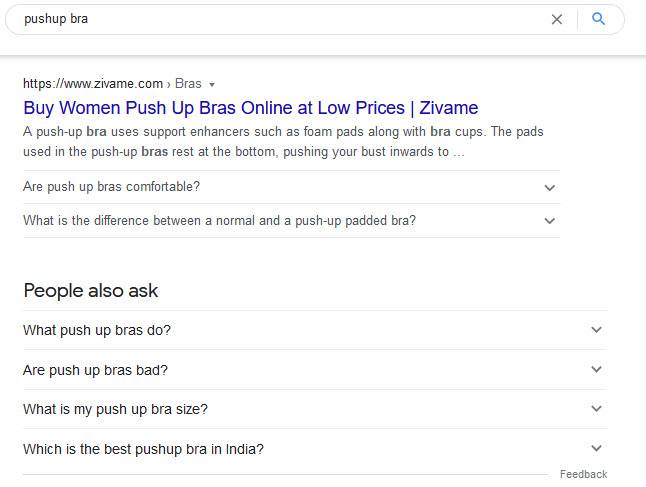Expand chevron for 'Are push up bras comfortable?'
This screenshot has width=646, height=487.
[x=549, y=188]
